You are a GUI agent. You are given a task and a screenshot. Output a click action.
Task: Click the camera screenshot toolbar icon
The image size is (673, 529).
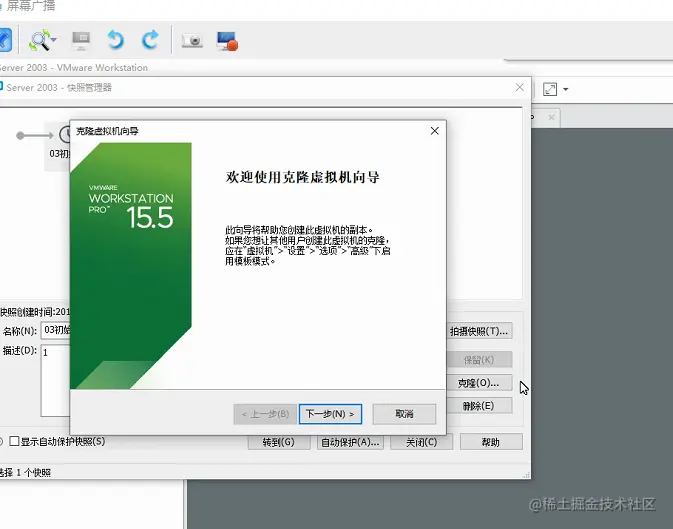(192, 41)
